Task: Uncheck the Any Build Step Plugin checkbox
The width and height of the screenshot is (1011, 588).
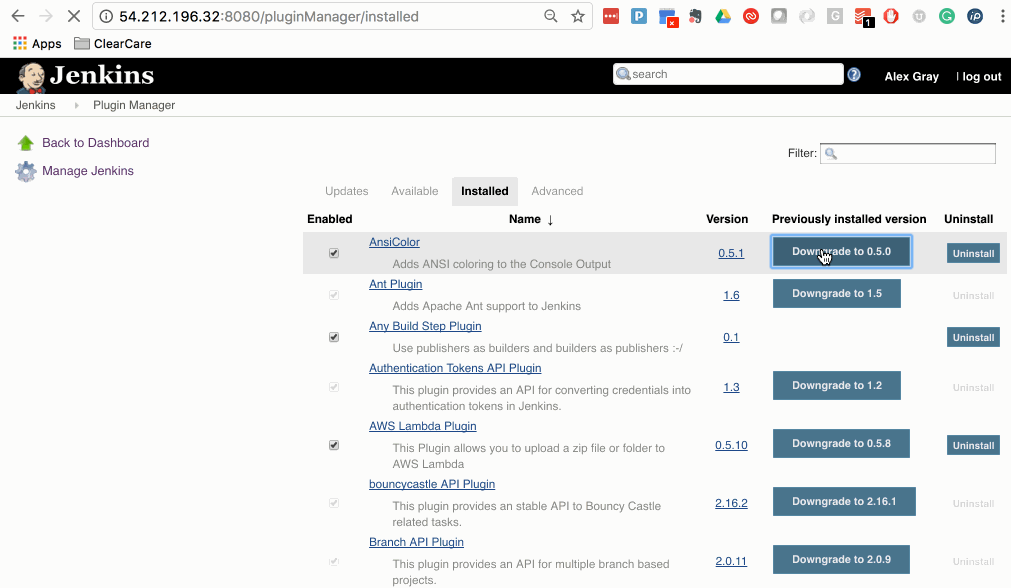Action: tap(334, 337)
